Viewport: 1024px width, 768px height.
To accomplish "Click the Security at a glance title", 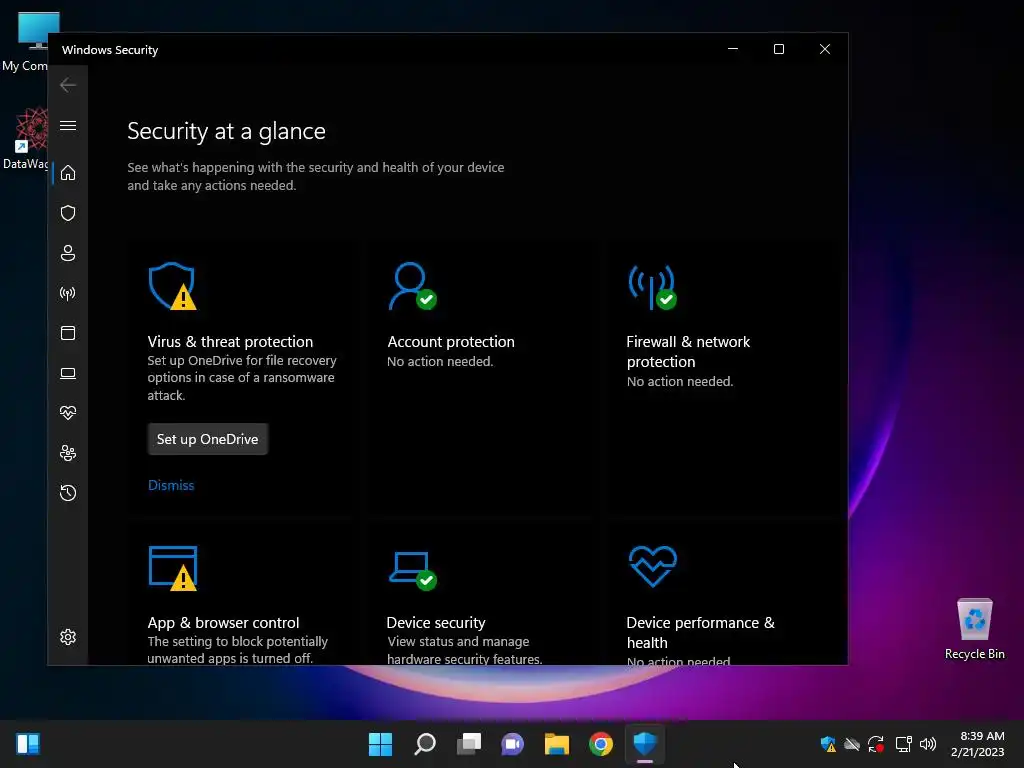I will (226, 131).
